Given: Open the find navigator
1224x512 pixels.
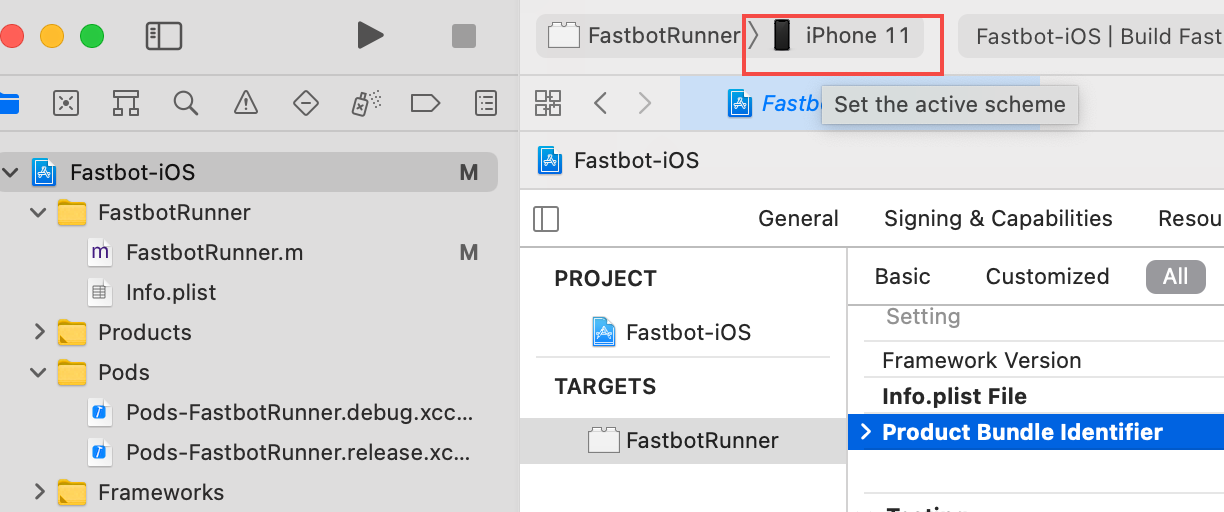Looking at the screenshot, I should pos(185,102).
